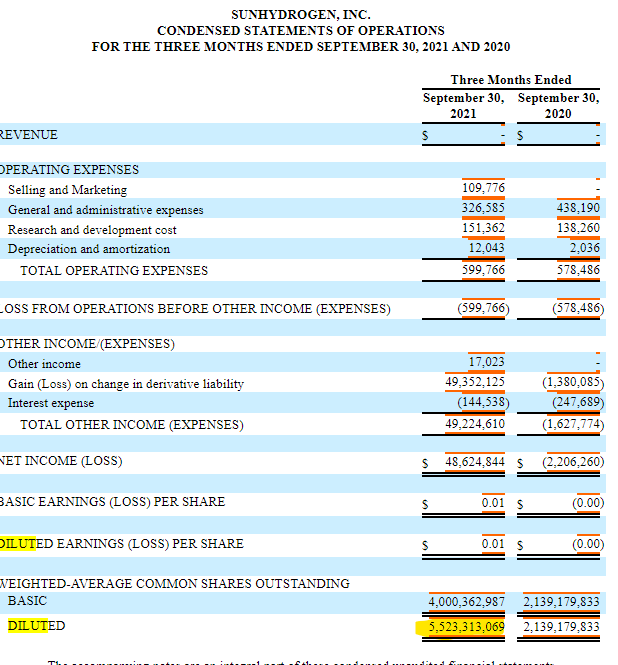Select the 12,043 value

point(487,248)
